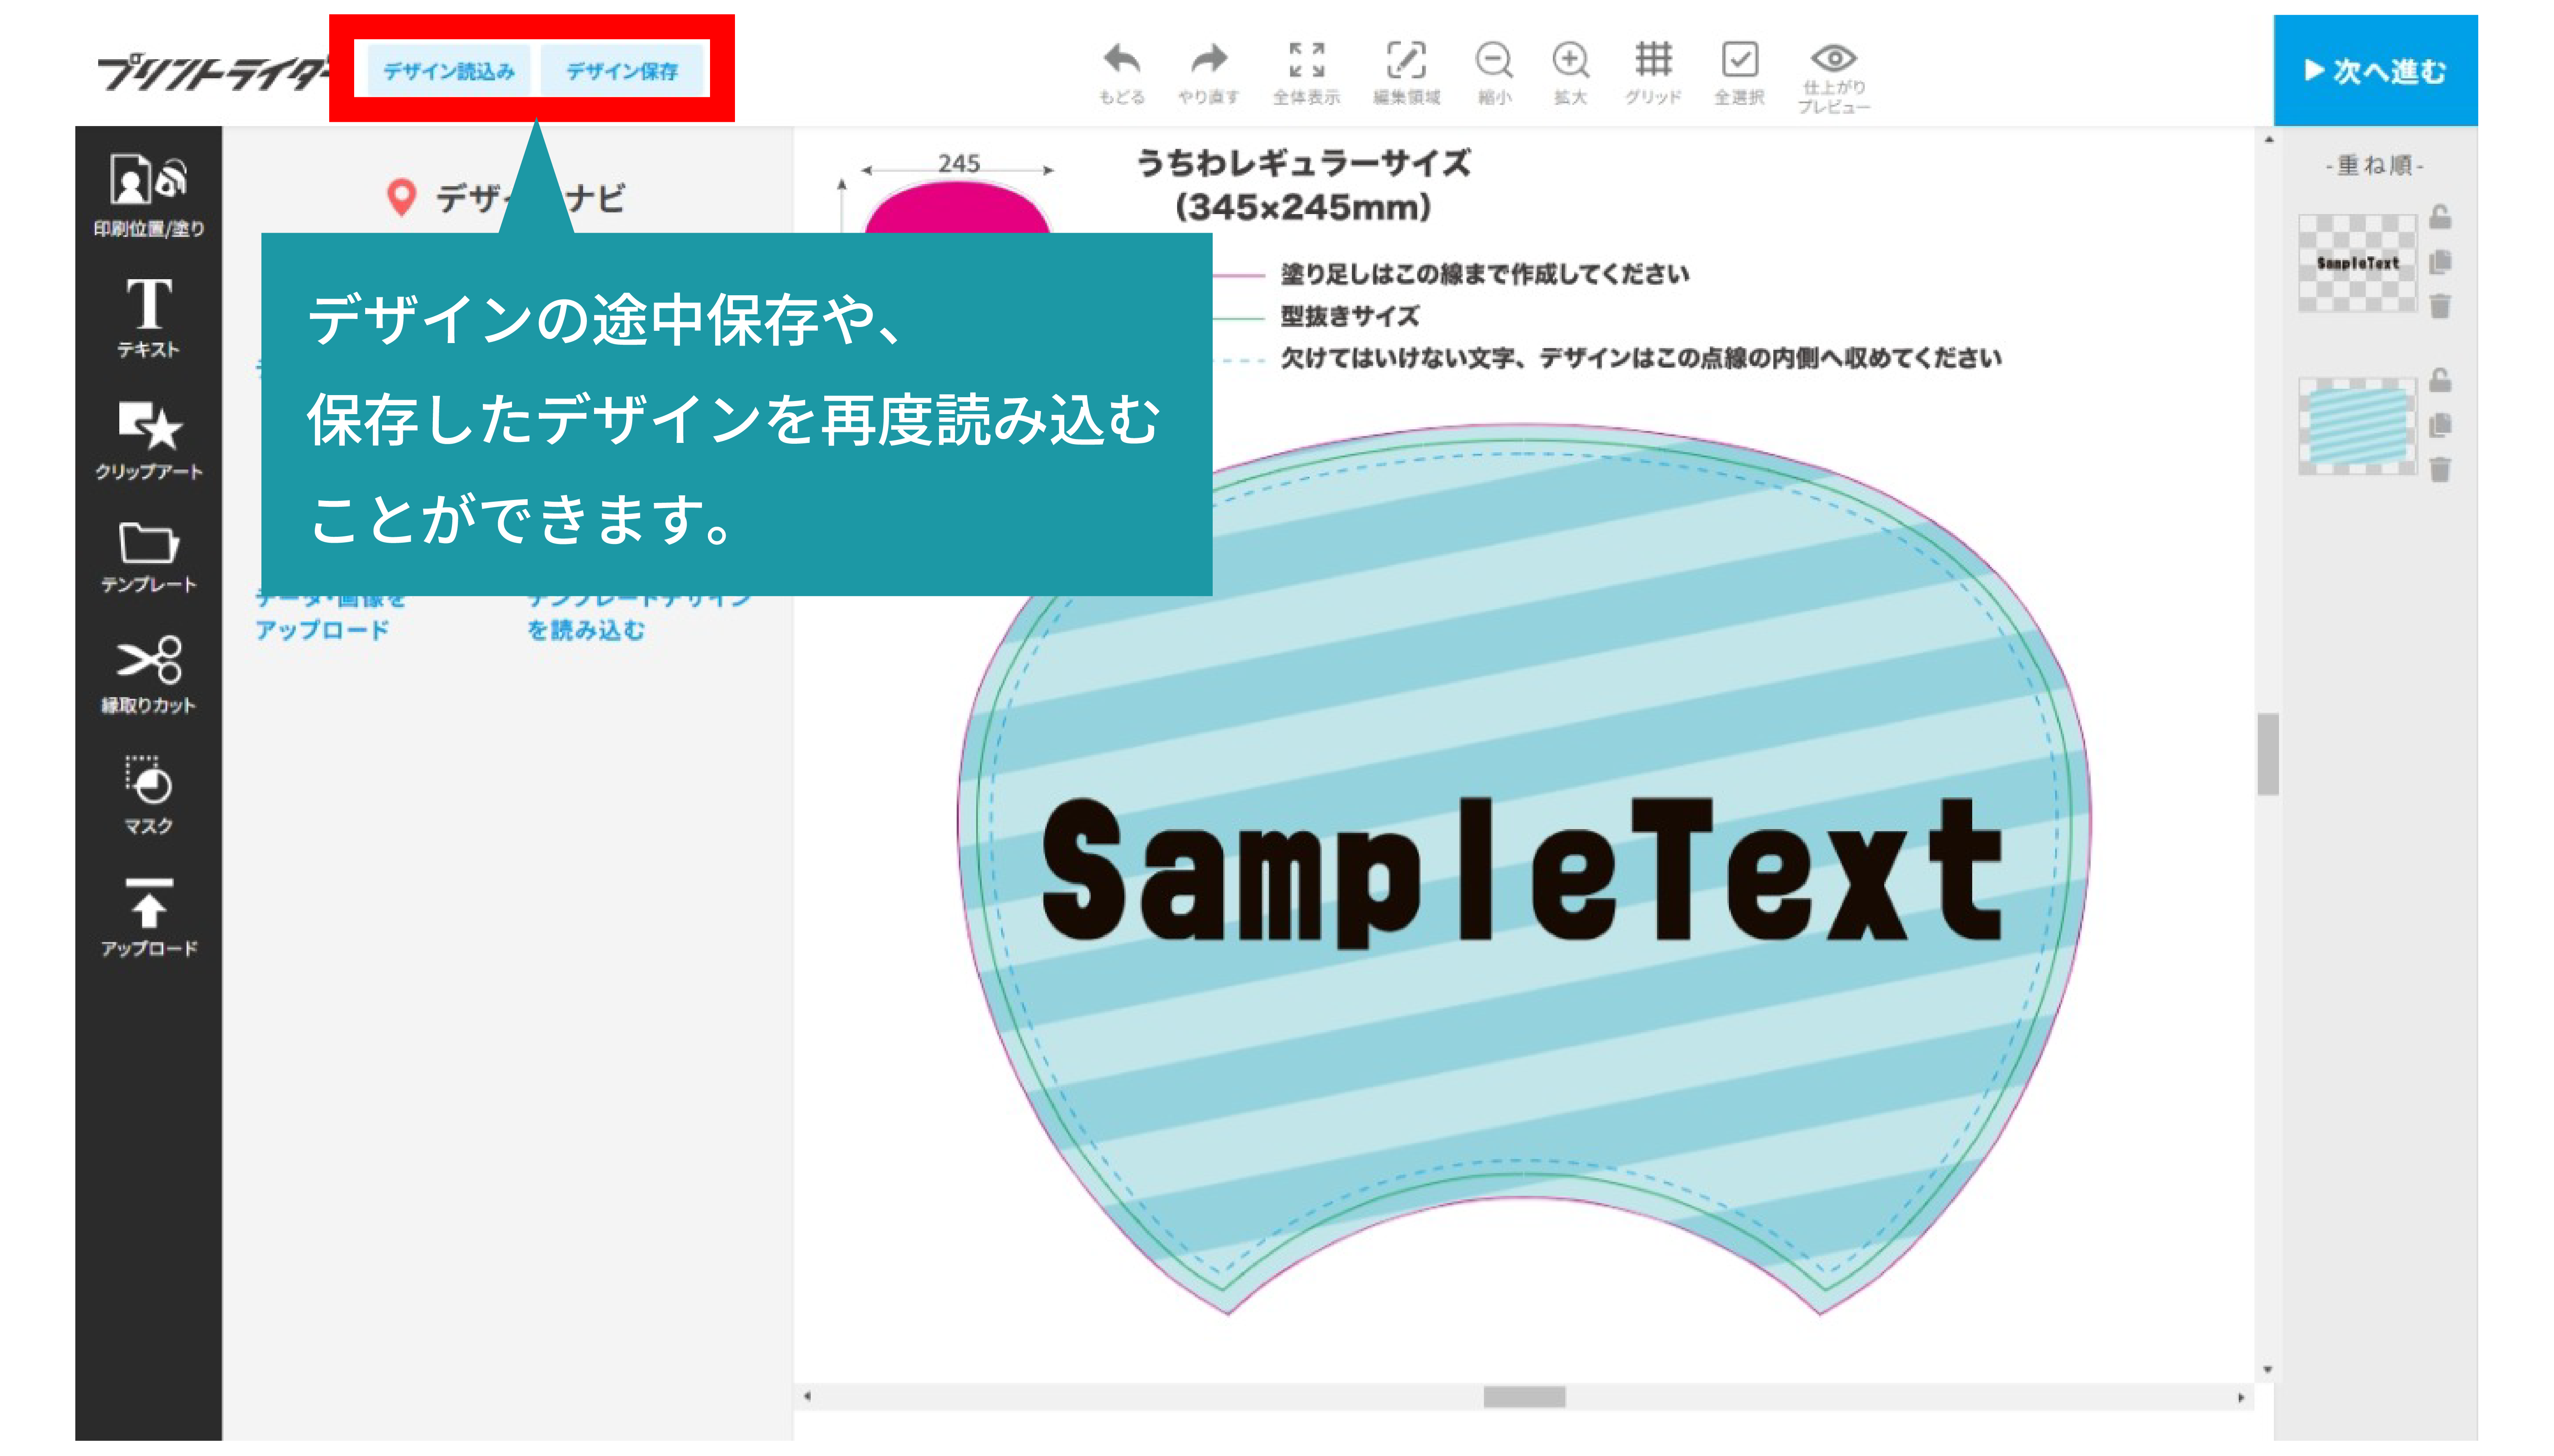Click the scroll-right arrow of canvas

pos(2240,1397)
